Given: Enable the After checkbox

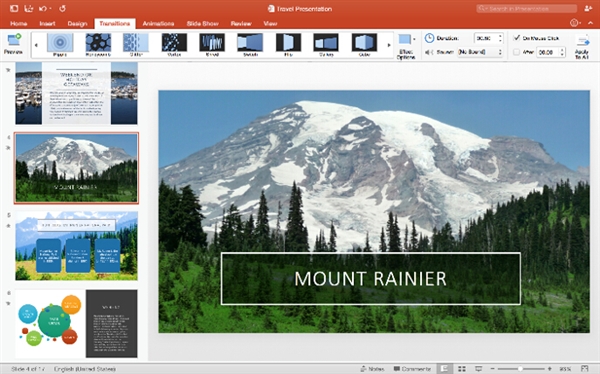Looking at the screenshot, I should tap(517, 52).
